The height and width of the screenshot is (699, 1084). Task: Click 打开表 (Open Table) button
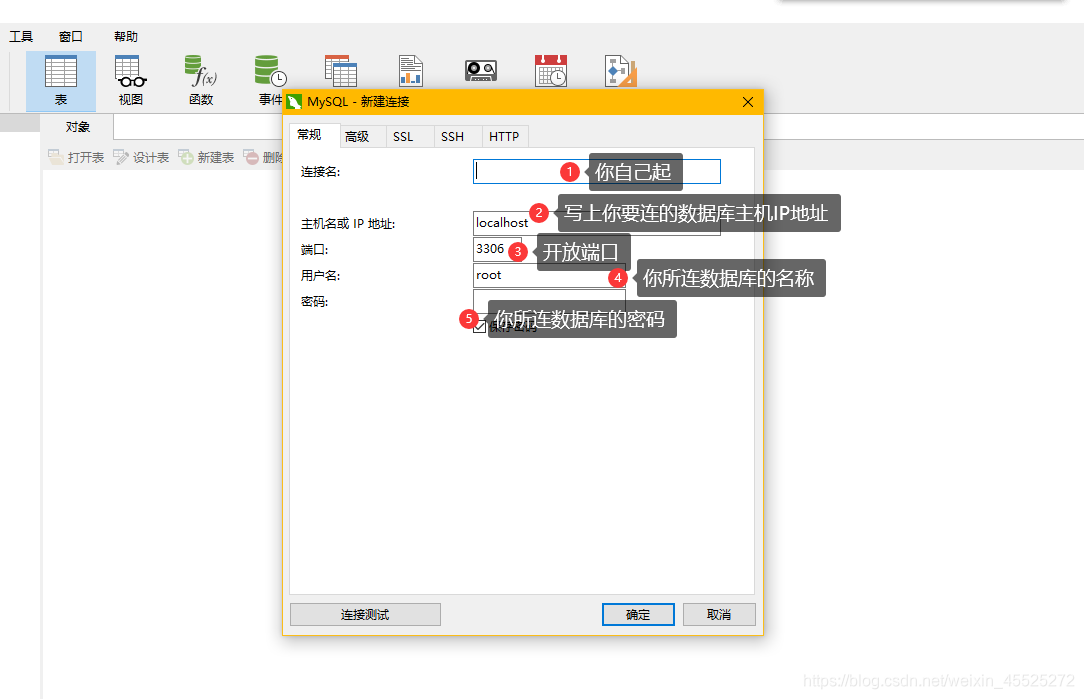click(76, 158)
